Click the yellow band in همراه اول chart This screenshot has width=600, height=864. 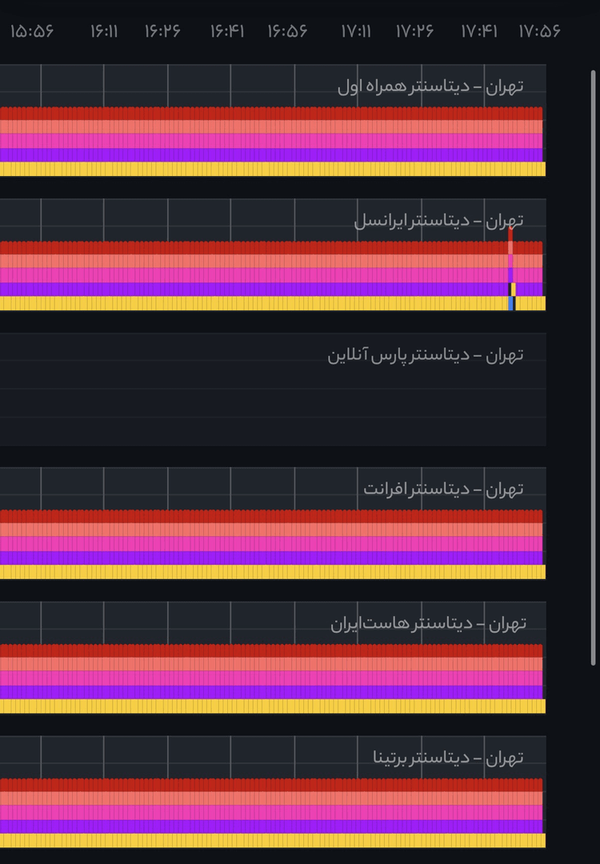(x=273, y=169)
